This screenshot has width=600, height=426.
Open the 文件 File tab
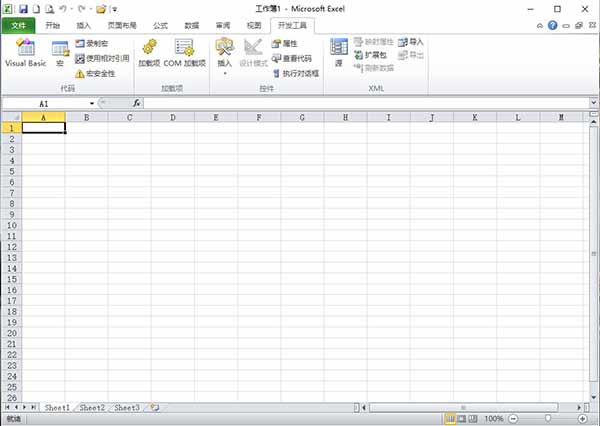18,25
